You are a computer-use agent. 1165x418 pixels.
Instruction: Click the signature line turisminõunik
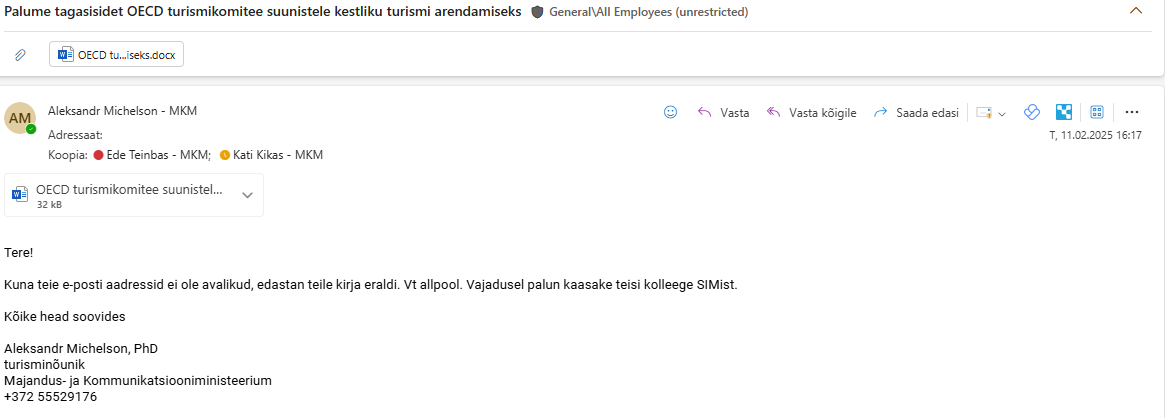coord(45,365)
